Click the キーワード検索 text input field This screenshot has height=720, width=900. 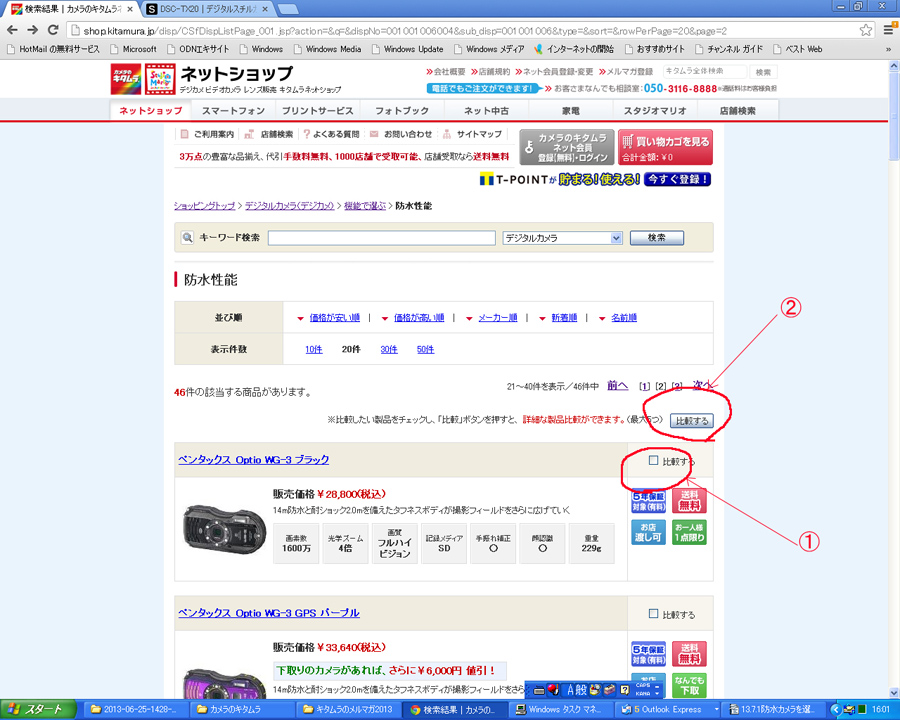tap(381, 238)
